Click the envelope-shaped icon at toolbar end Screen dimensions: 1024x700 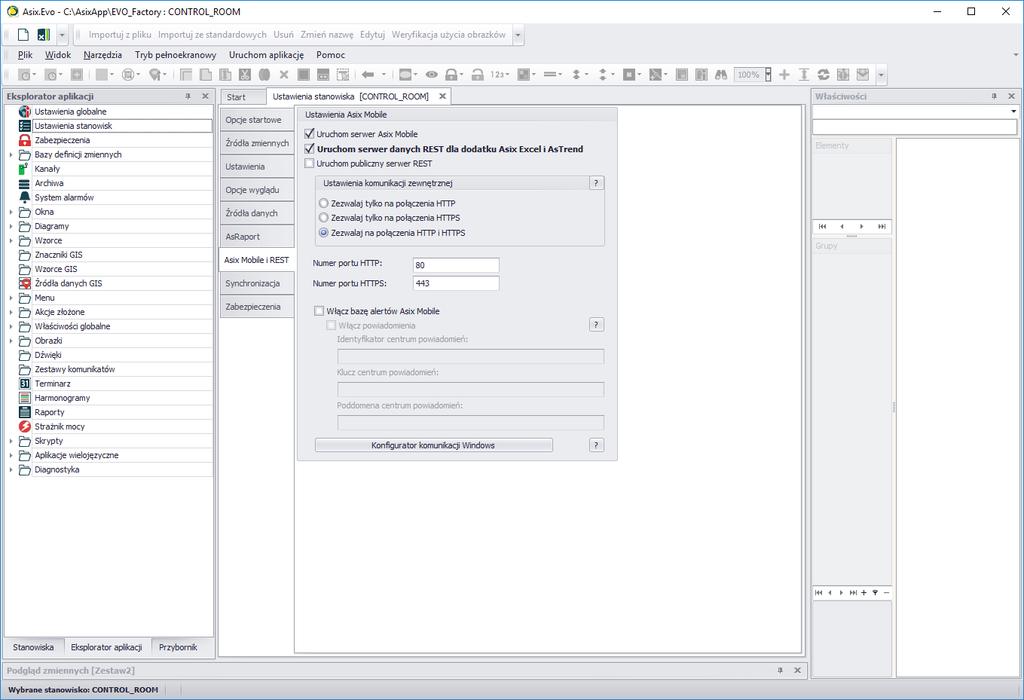click(x=863, y=74)
